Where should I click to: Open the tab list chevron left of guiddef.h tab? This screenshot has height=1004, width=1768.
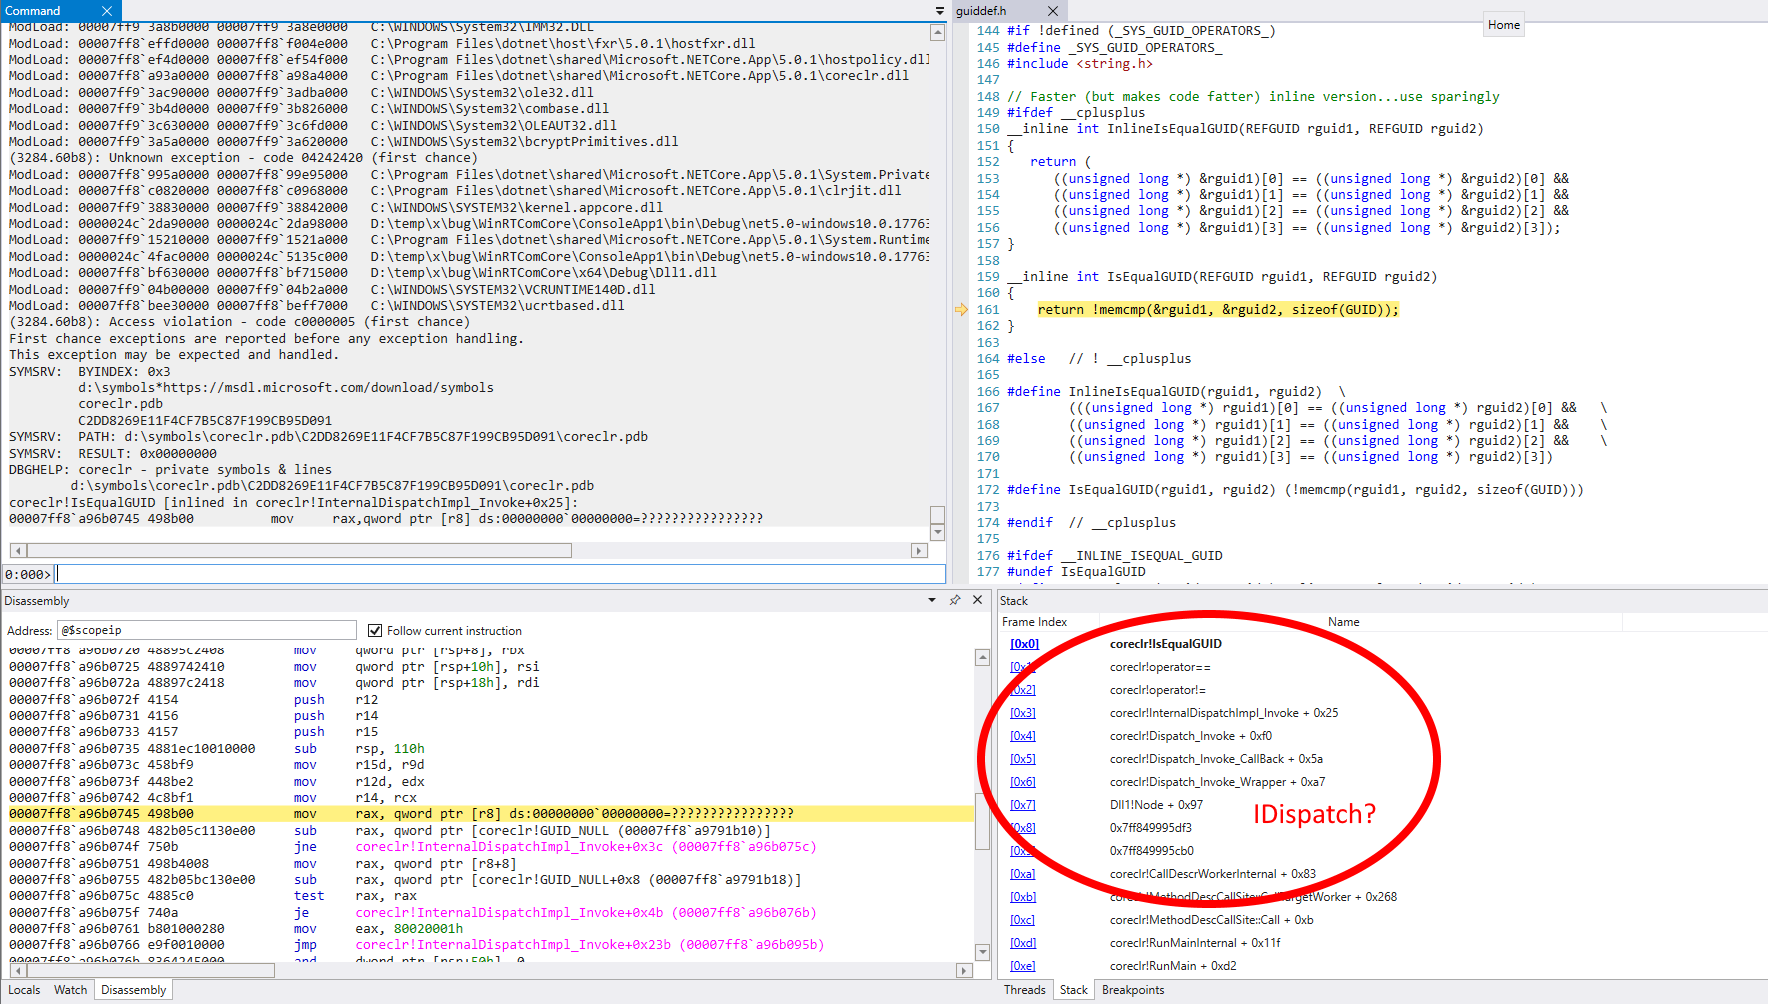(941, 11)
